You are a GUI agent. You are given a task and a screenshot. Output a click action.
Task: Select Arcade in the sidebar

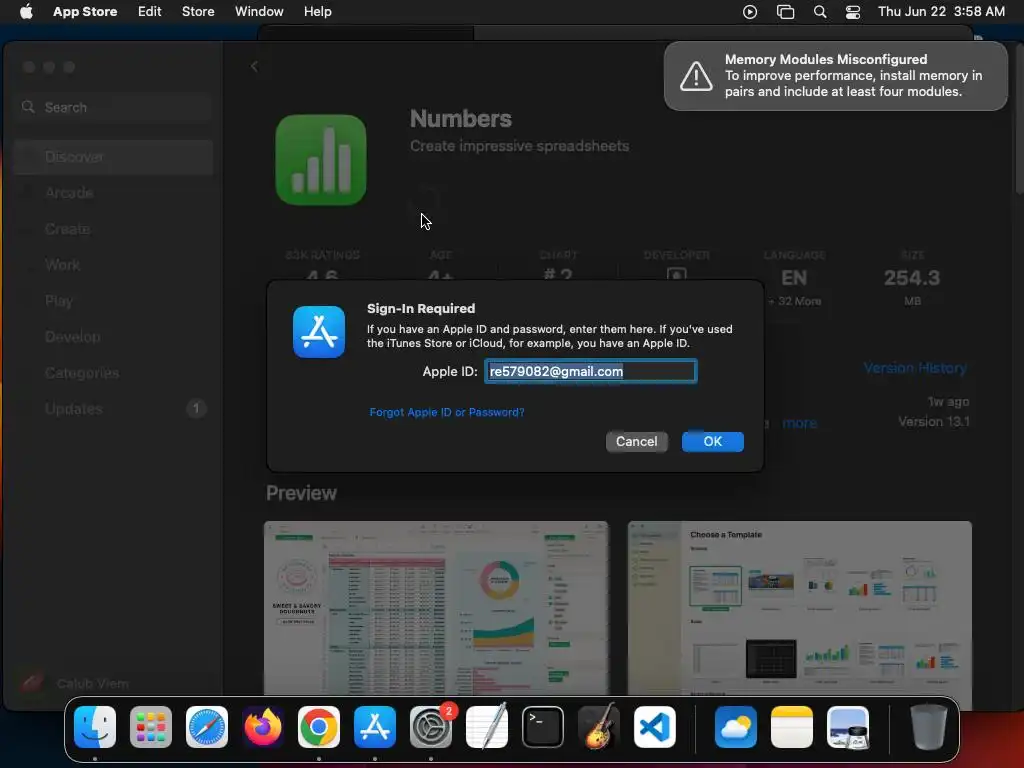pyautogui.click(x=113, y=193)
